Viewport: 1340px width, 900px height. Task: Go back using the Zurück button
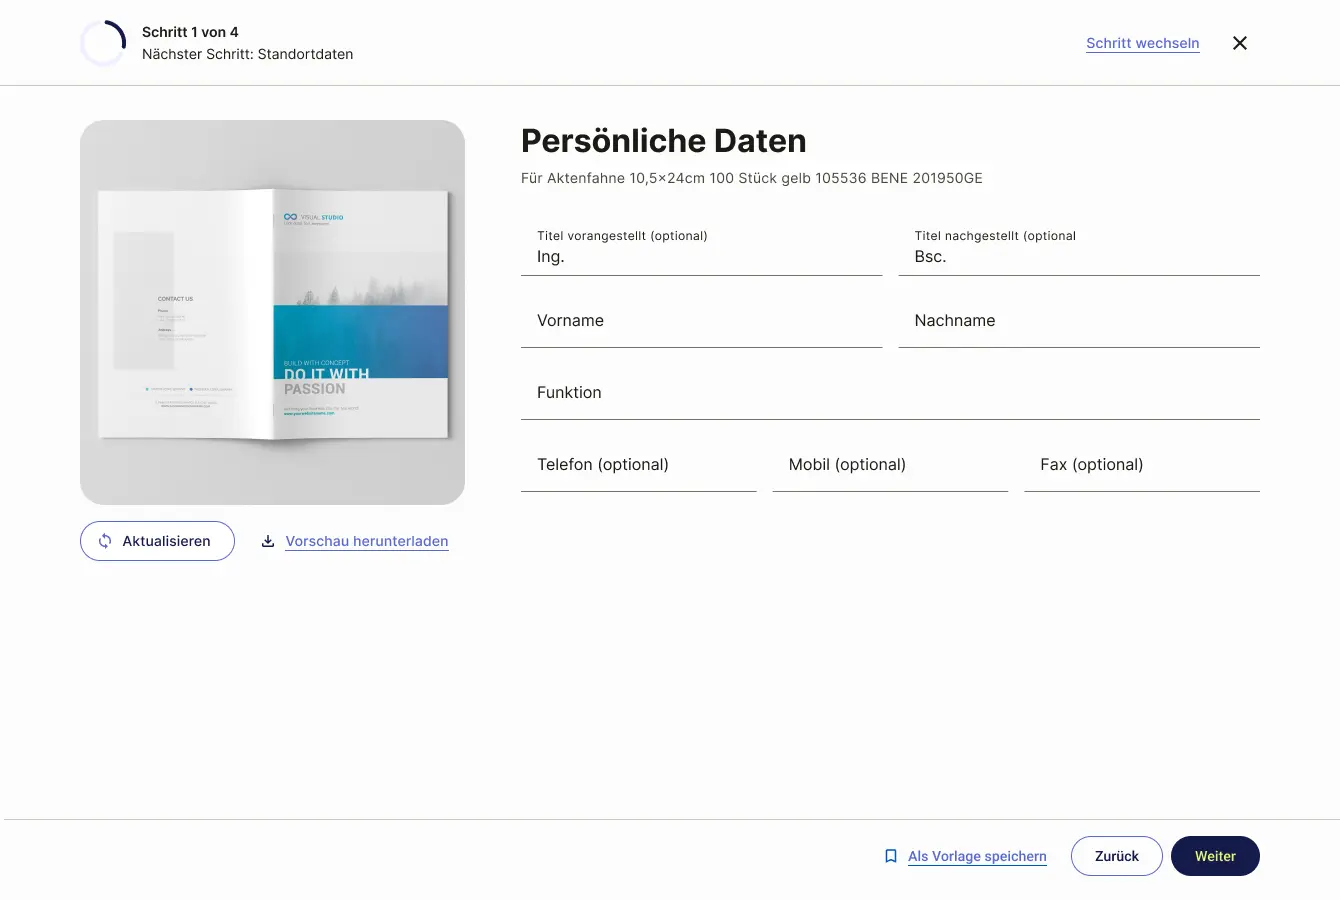coord(1116,856)
